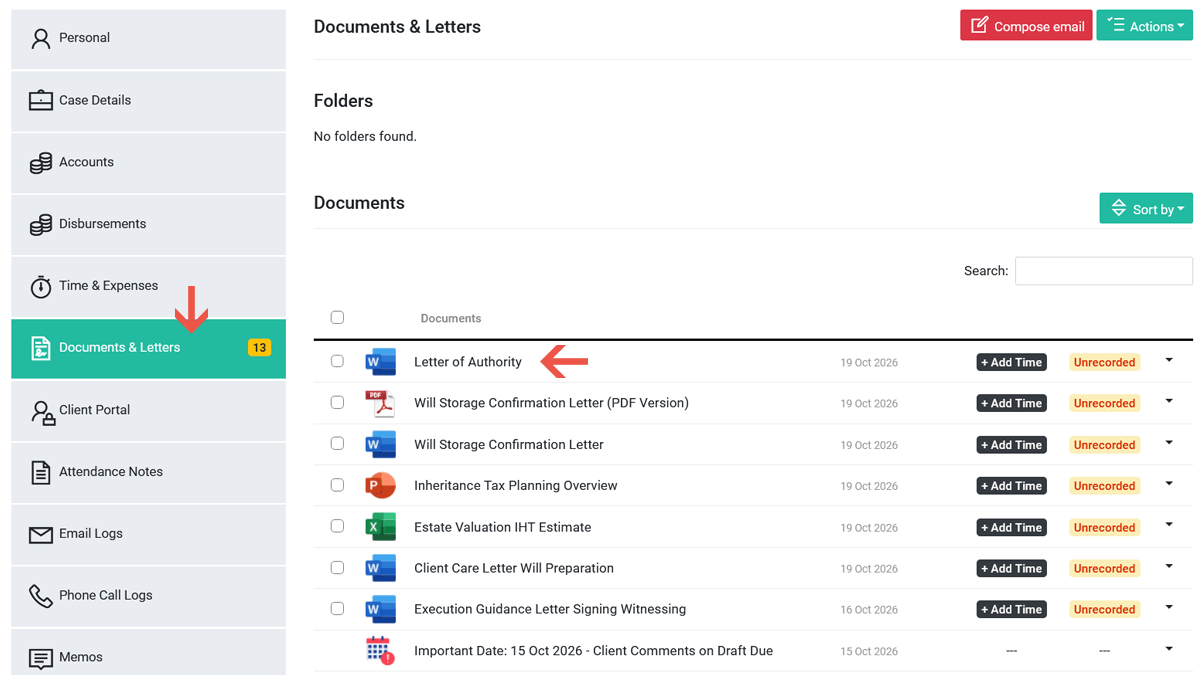Click the Time & Expenses stopwatch icon
1200x675 pixels.
coord(40,286)
